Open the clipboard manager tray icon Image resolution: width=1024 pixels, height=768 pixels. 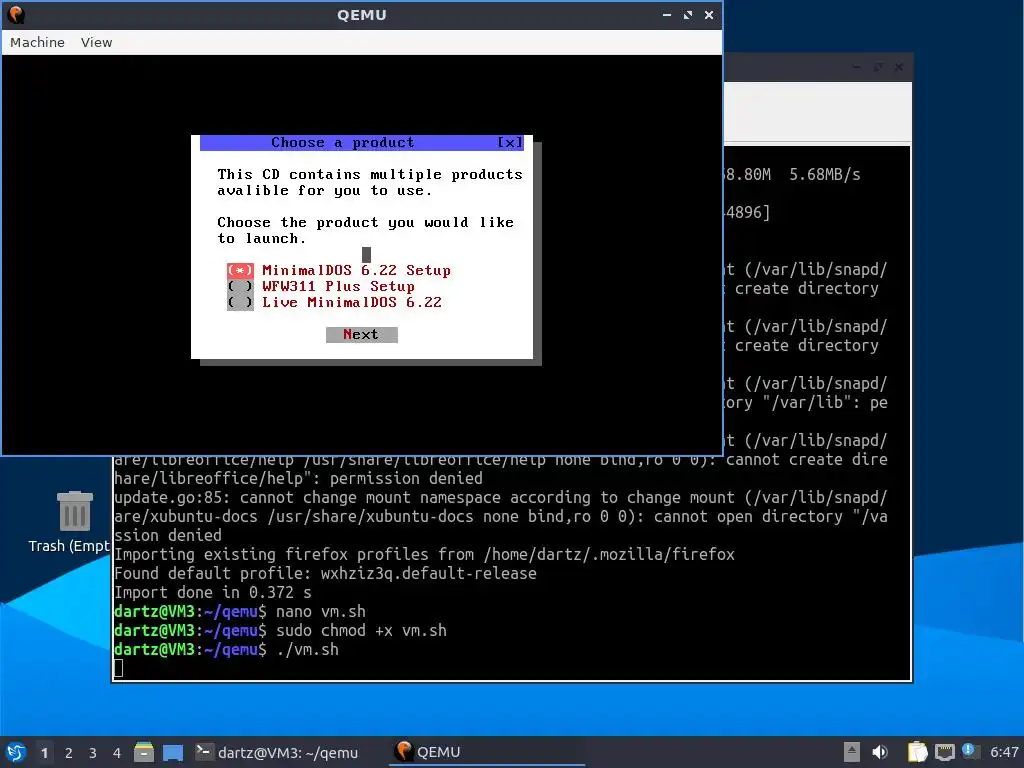click(917, 752)
